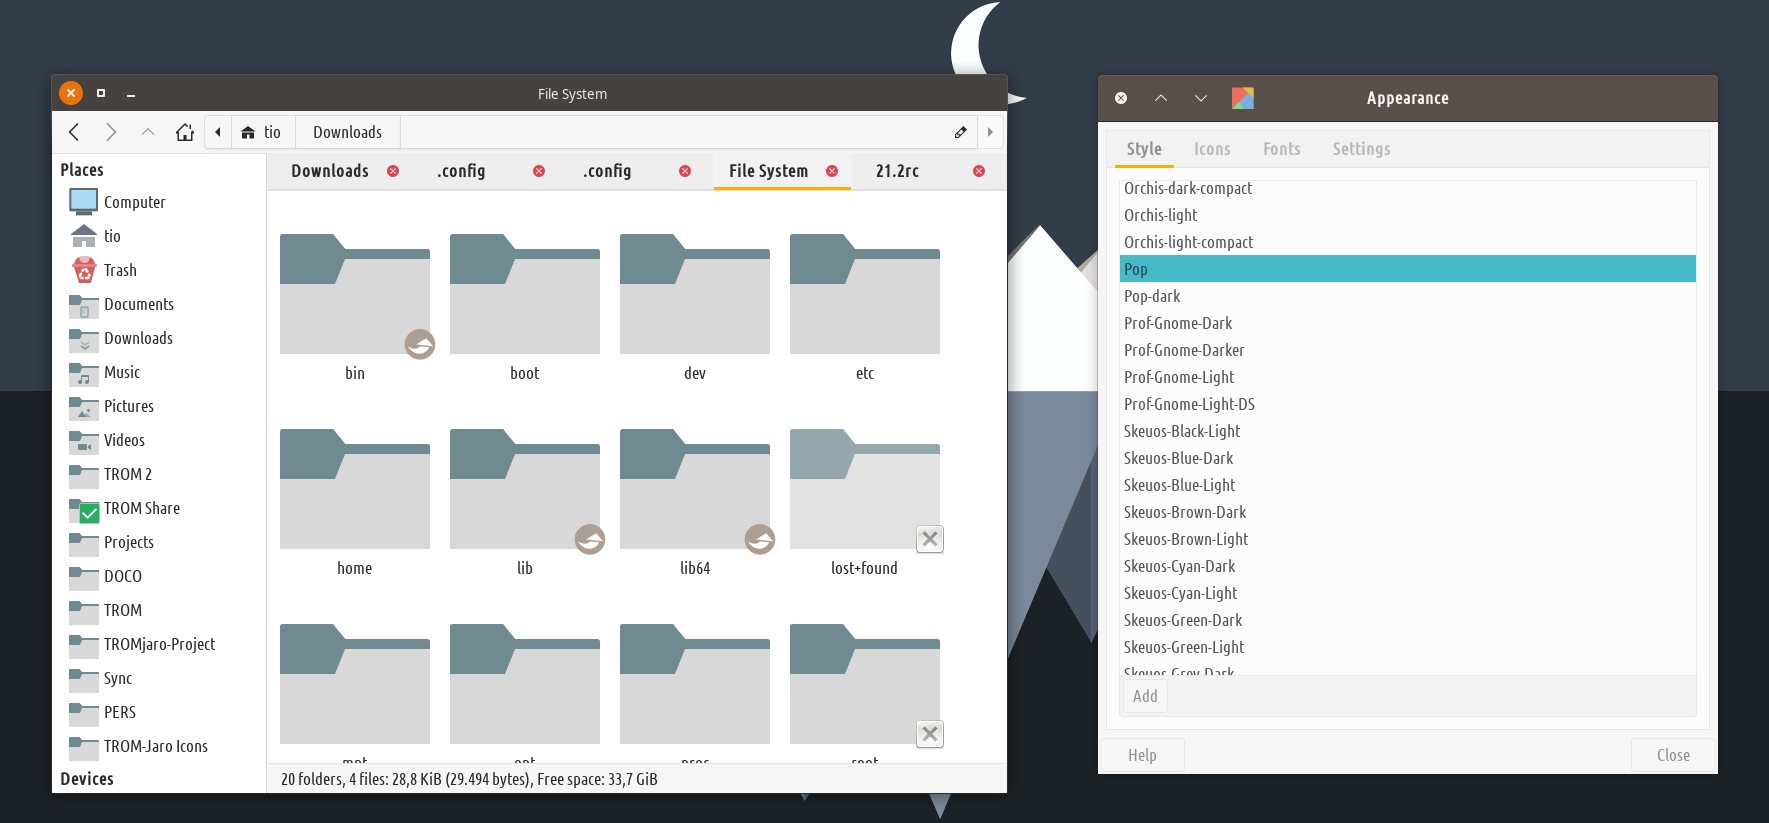Click the Add button under theme list
Image resolution: width=1769 pixels, height=823 pixels.
1145,696
